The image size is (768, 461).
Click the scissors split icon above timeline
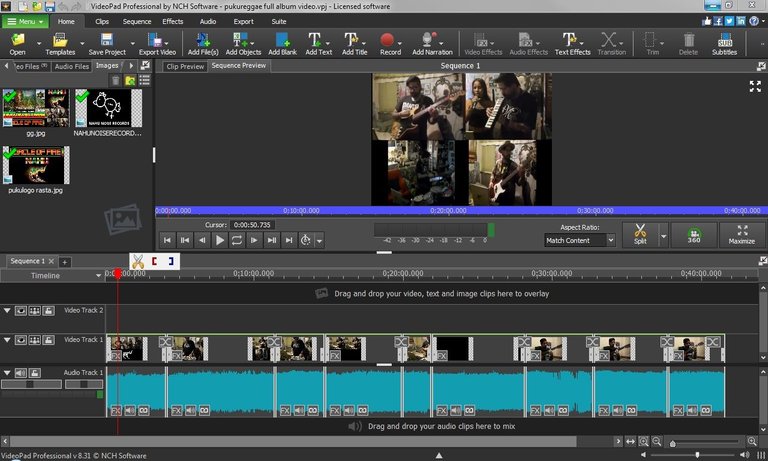[138, 262]
